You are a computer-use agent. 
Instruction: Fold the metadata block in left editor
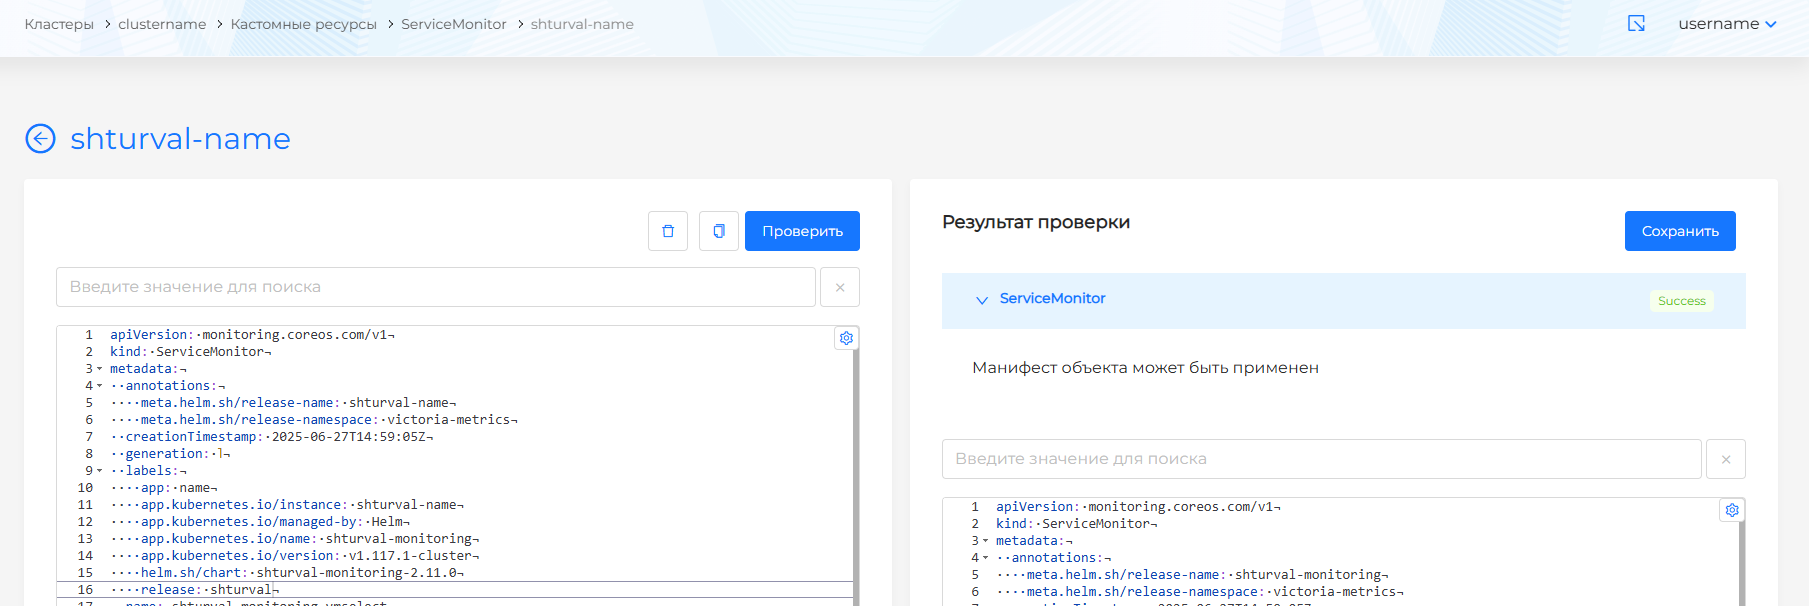click(x=100, y=369)
